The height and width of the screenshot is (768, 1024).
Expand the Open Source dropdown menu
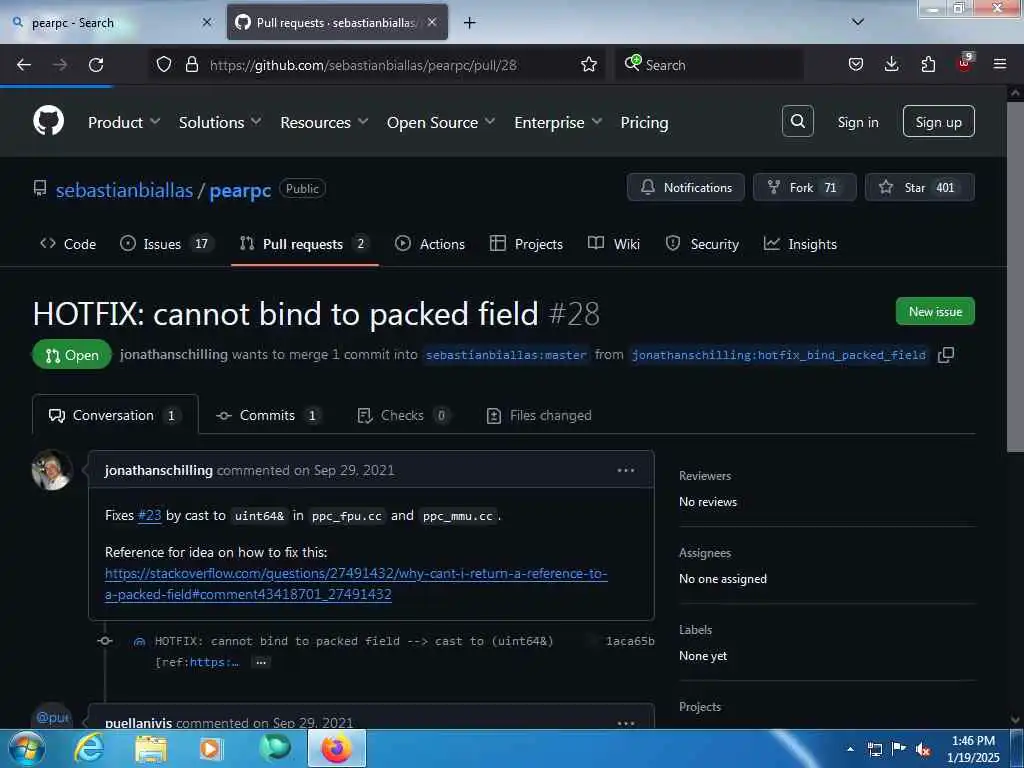point(441,122)
